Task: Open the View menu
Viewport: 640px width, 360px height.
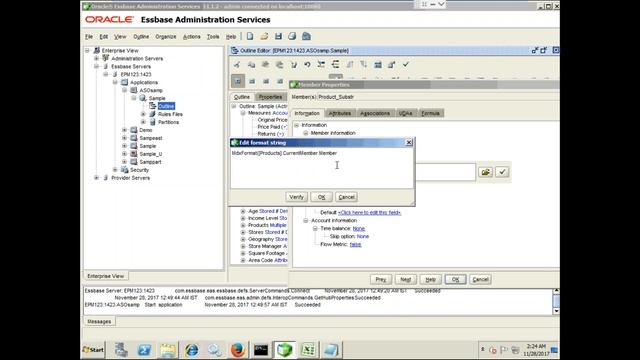Action: 120,37
